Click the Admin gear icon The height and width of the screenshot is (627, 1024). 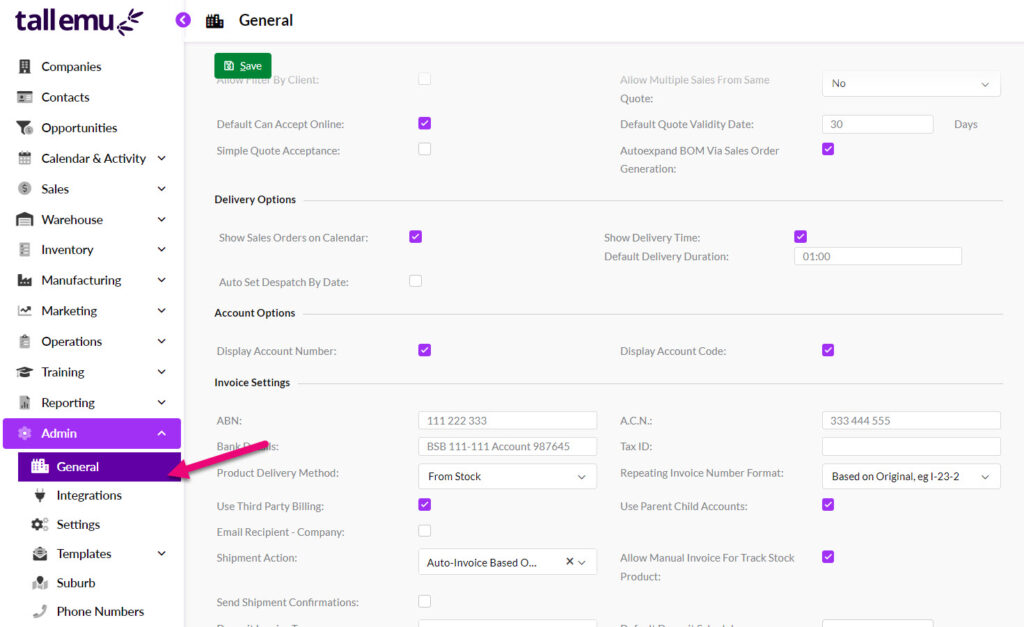[25, 433]
